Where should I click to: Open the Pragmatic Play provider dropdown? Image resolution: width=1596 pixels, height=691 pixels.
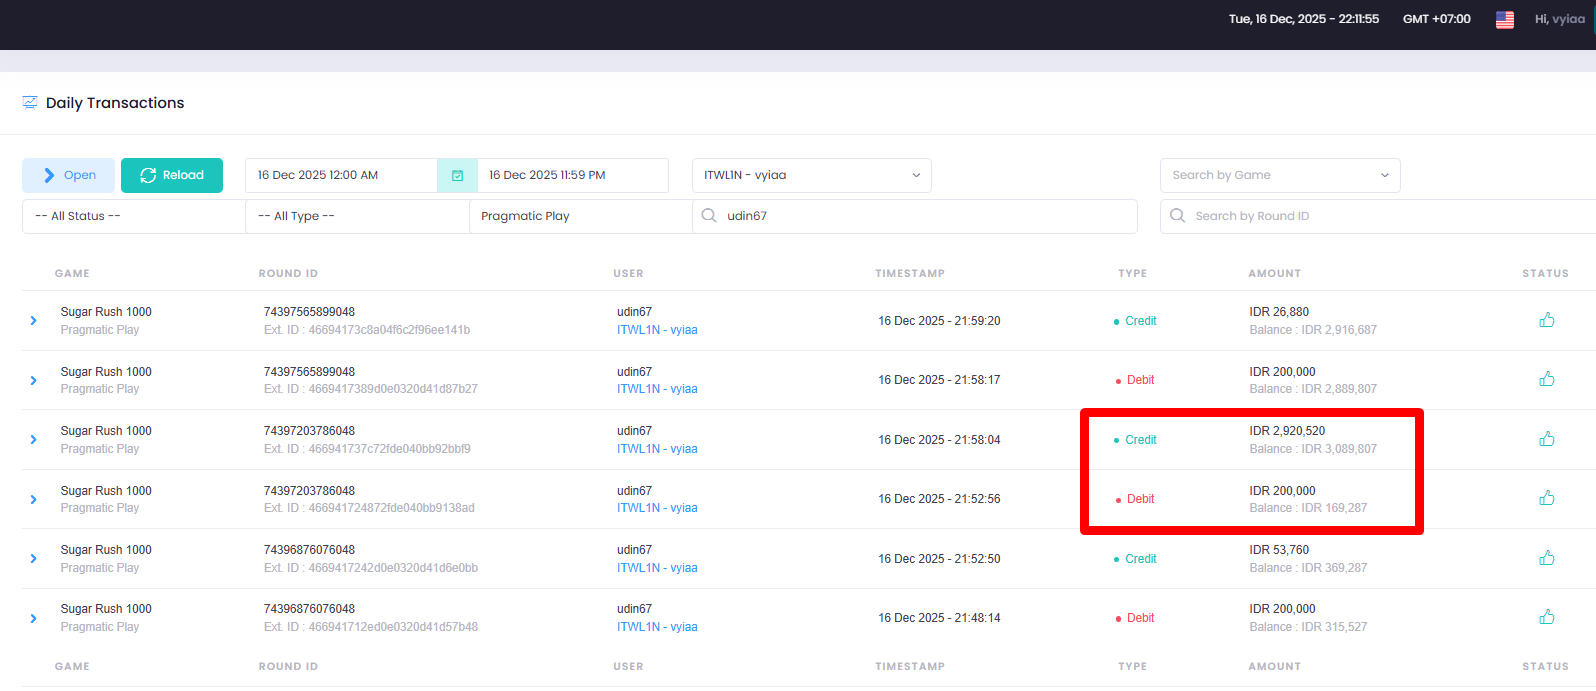580,216
